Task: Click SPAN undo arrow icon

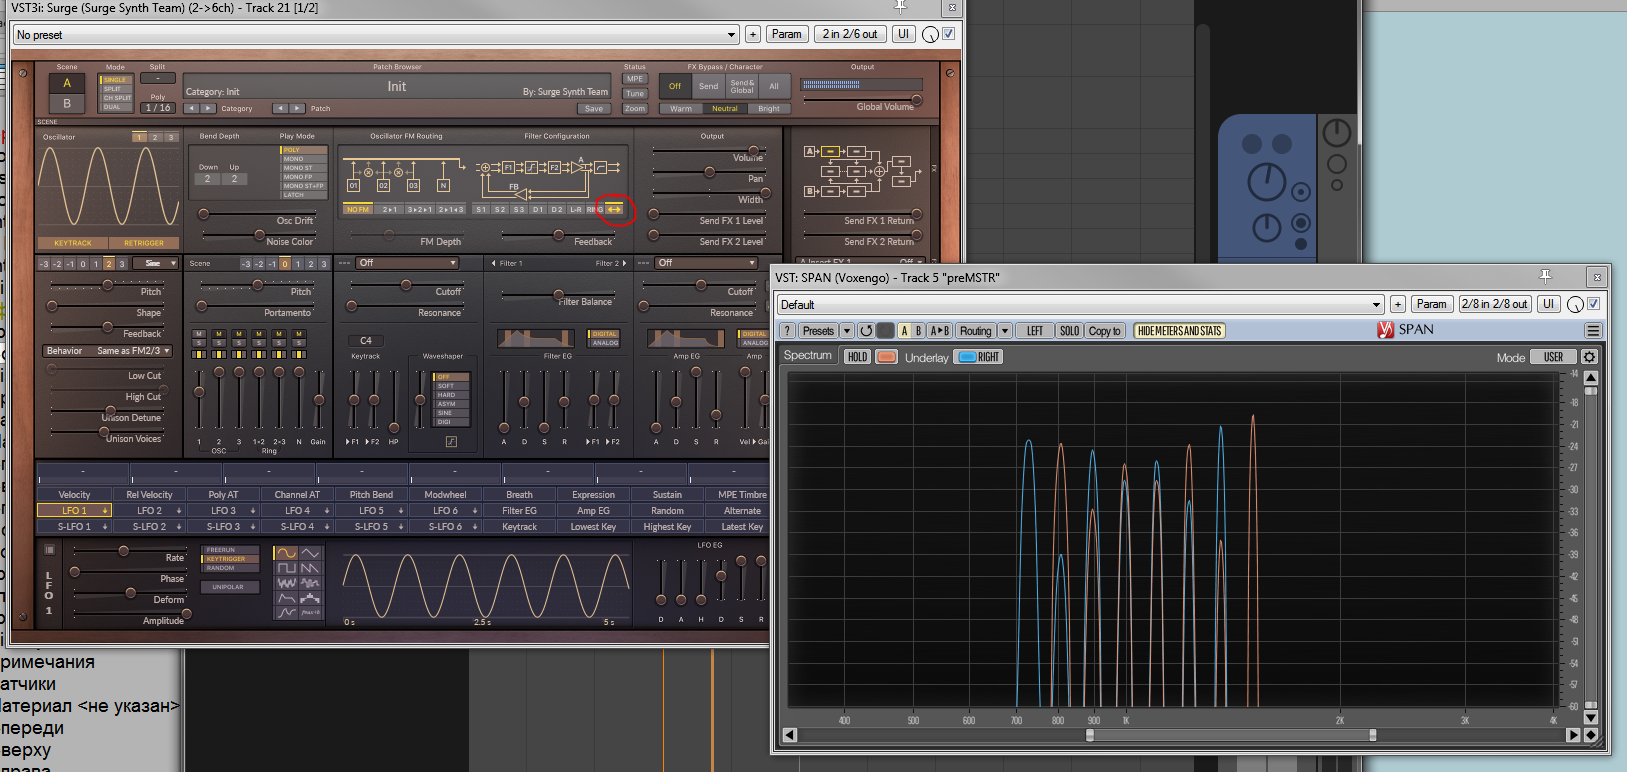Action: [866, 331]
